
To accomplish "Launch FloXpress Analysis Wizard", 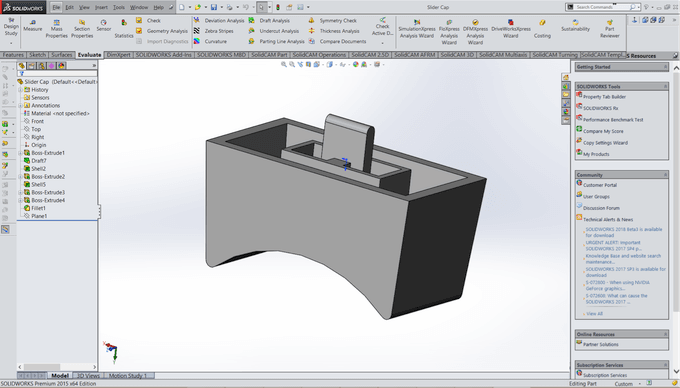I will point(449,32).
